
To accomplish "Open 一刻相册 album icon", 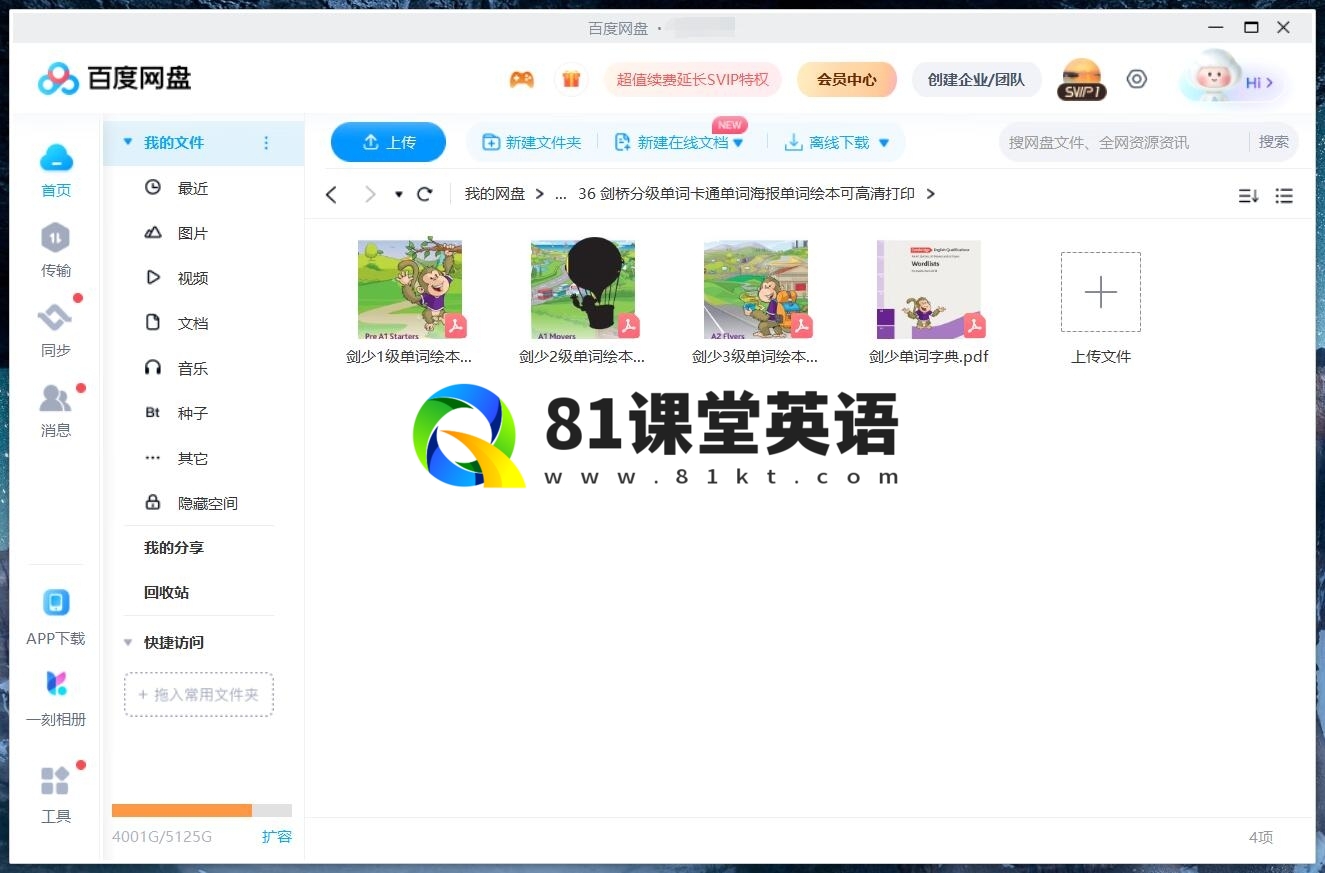I will [56, 684].
